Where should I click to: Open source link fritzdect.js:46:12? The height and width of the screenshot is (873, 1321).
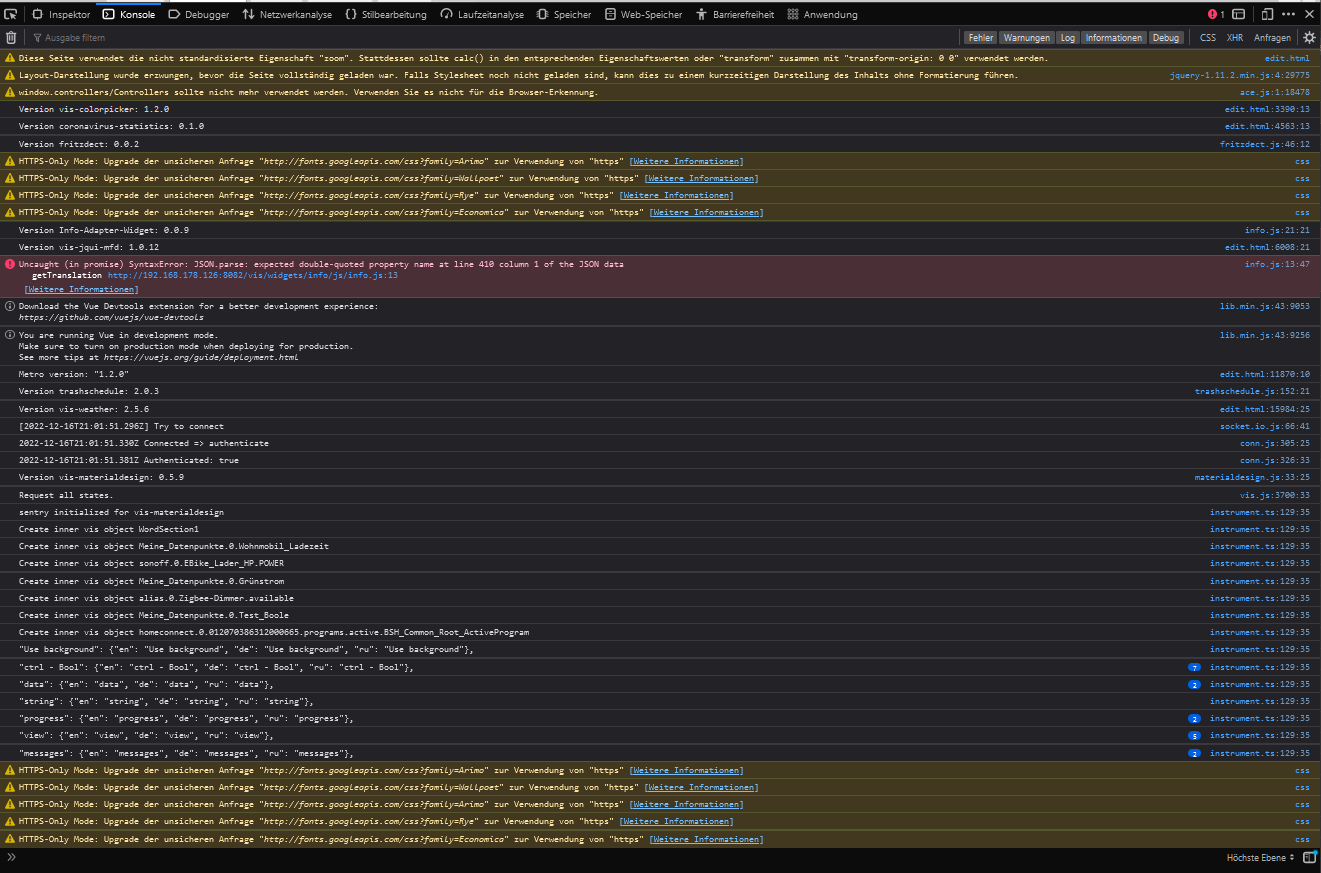pos(1264,144)
